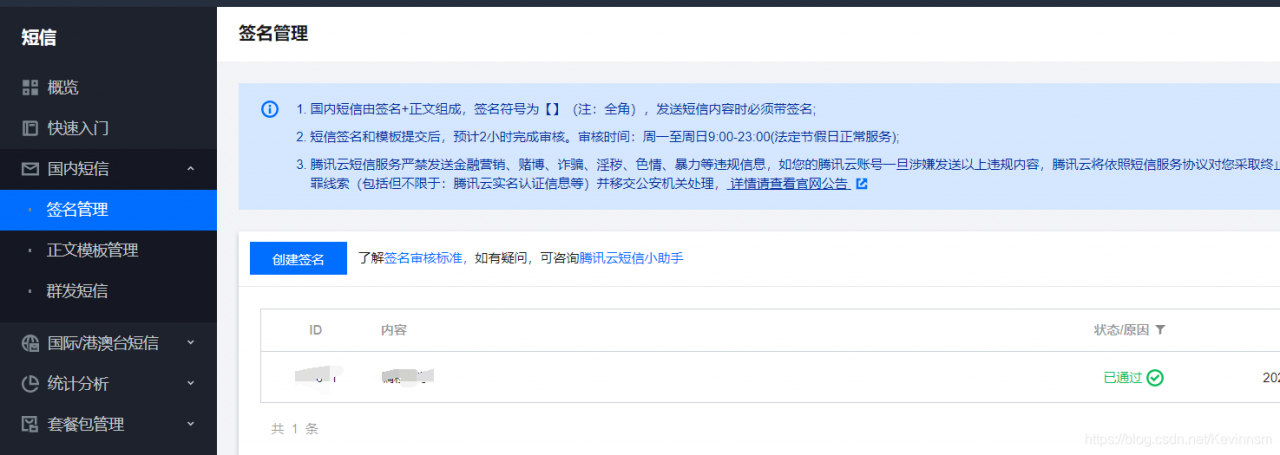This screenshot has width=1280, height=455.
Task: Click the external link icon after 官网公告
Action: [861, 184]
